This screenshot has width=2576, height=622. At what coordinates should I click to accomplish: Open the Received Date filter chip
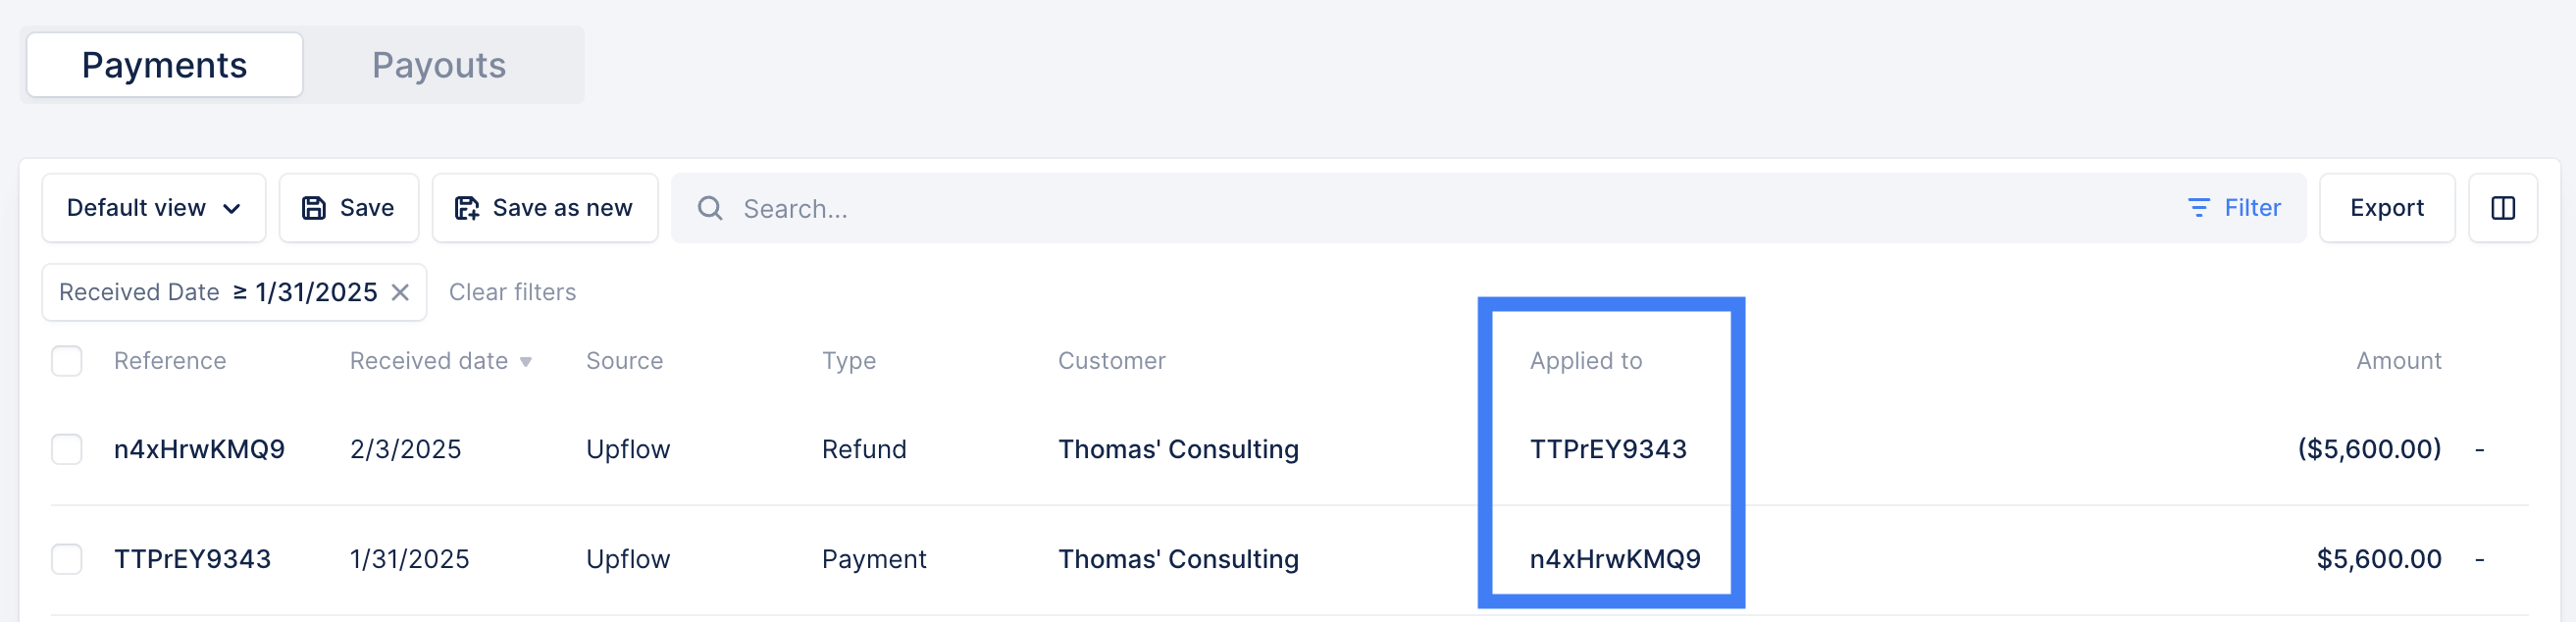click(x=218, y=292)
